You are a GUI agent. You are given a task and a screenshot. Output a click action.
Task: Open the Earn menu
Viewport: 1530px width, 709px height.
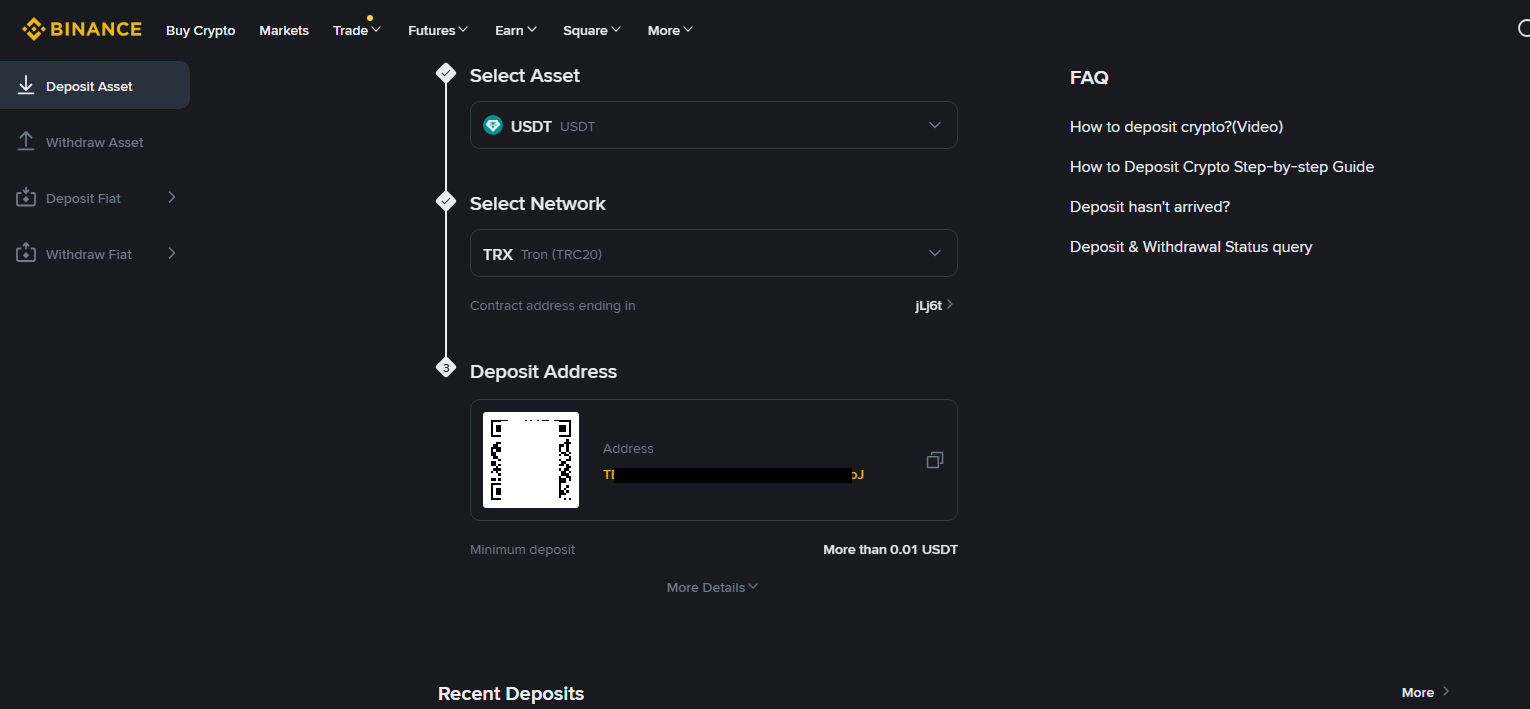[x=516, y=30]
